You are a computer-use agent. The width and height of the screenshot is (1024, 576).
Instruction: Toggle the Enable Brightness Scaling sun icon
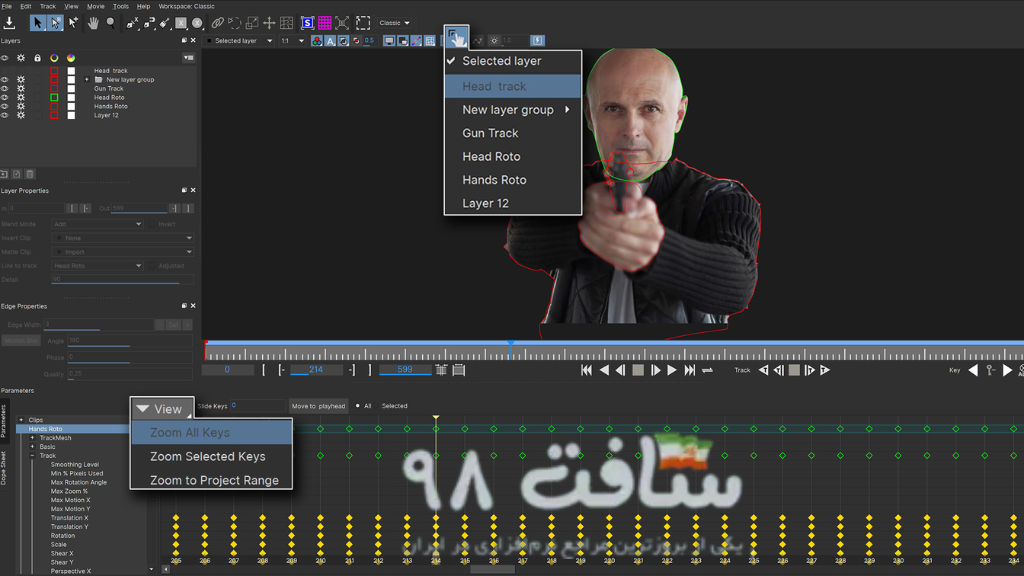pos(494,40)
